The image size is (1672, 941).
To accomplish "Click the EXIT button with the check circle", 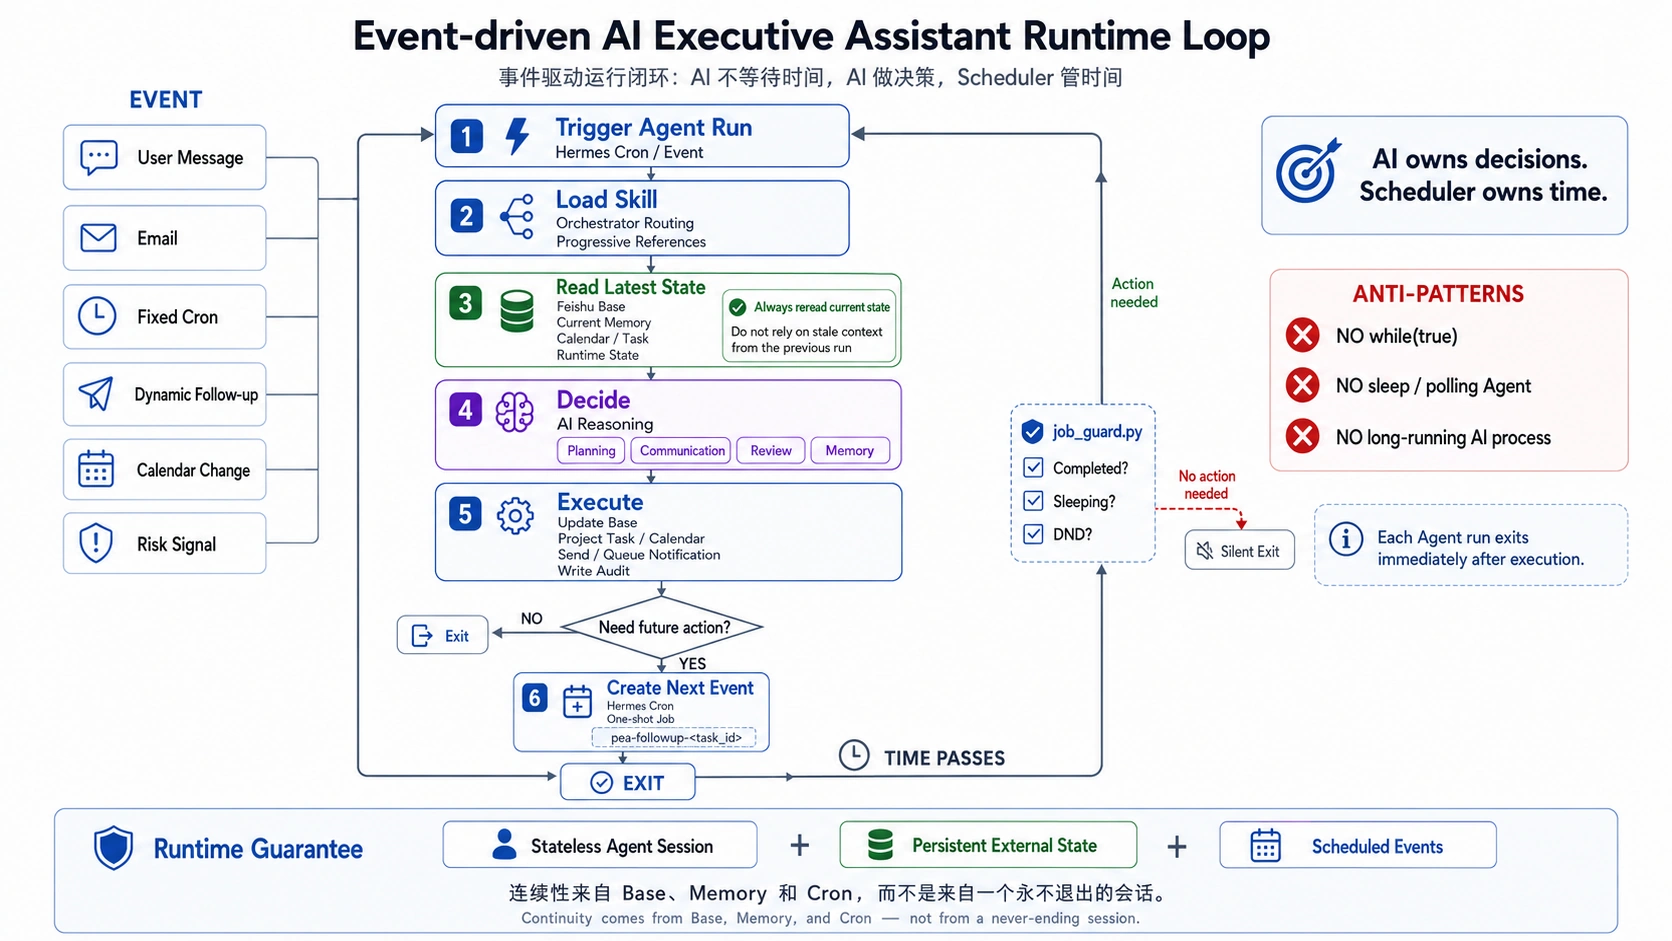I will (x=628, y=782).
